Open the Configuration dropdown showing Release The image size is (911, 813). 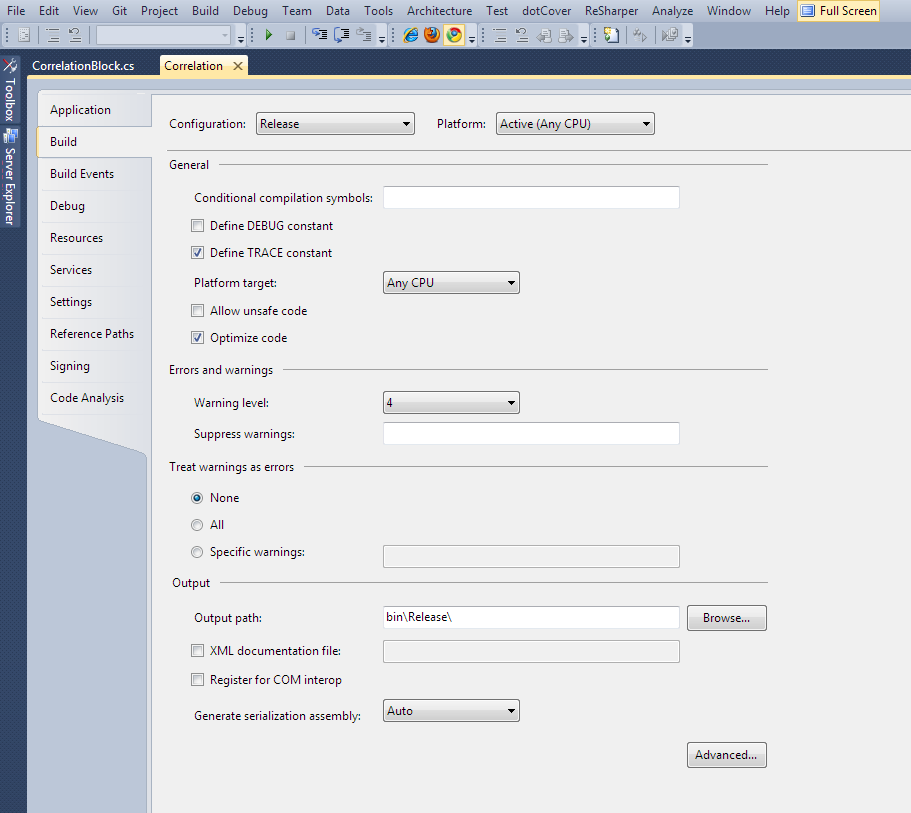pyautogui.click(x=335, y=124)
